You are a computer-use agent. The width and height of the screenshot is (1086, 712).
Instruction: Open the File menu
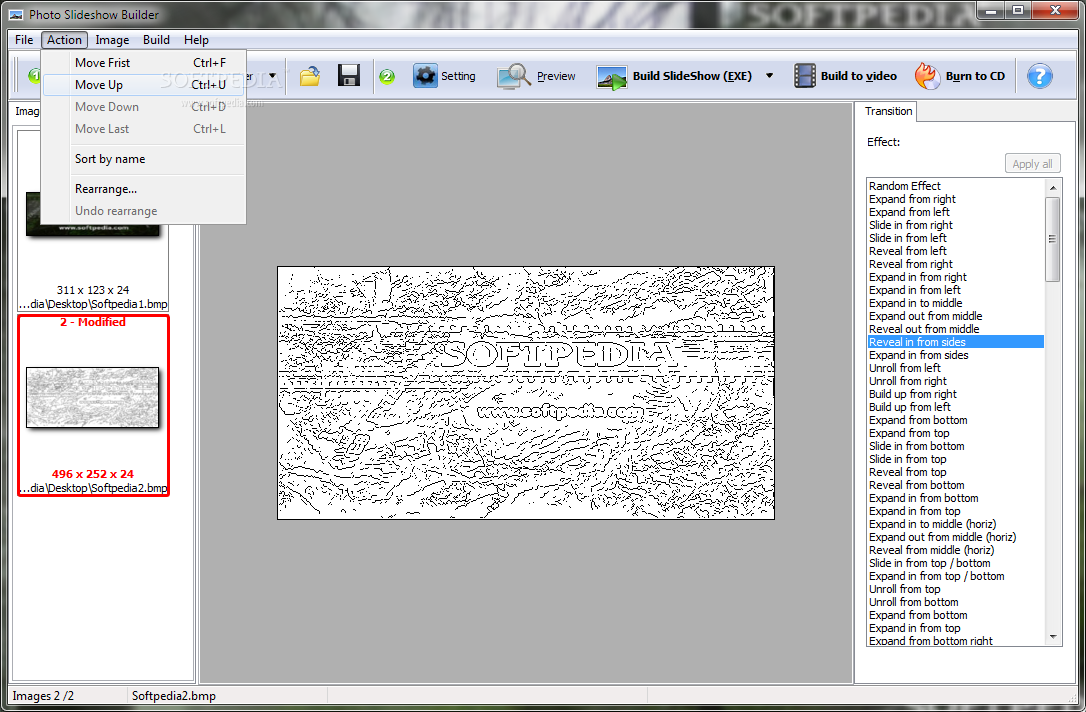[24, 39]
